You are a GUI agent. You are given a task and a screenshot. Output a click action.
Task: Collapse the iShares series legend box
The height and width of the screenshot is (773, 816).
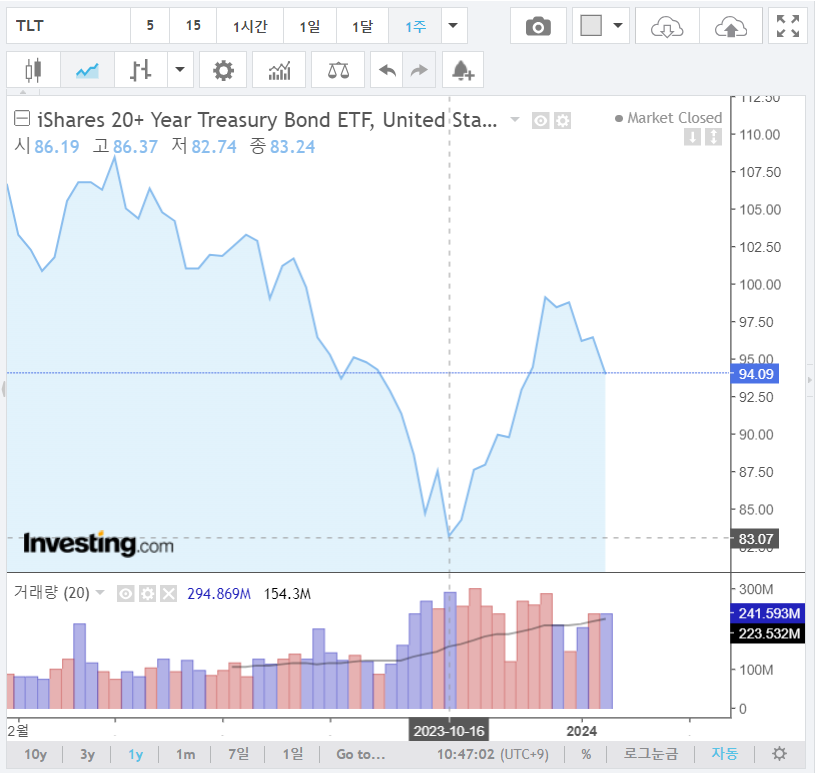[22, 119]
